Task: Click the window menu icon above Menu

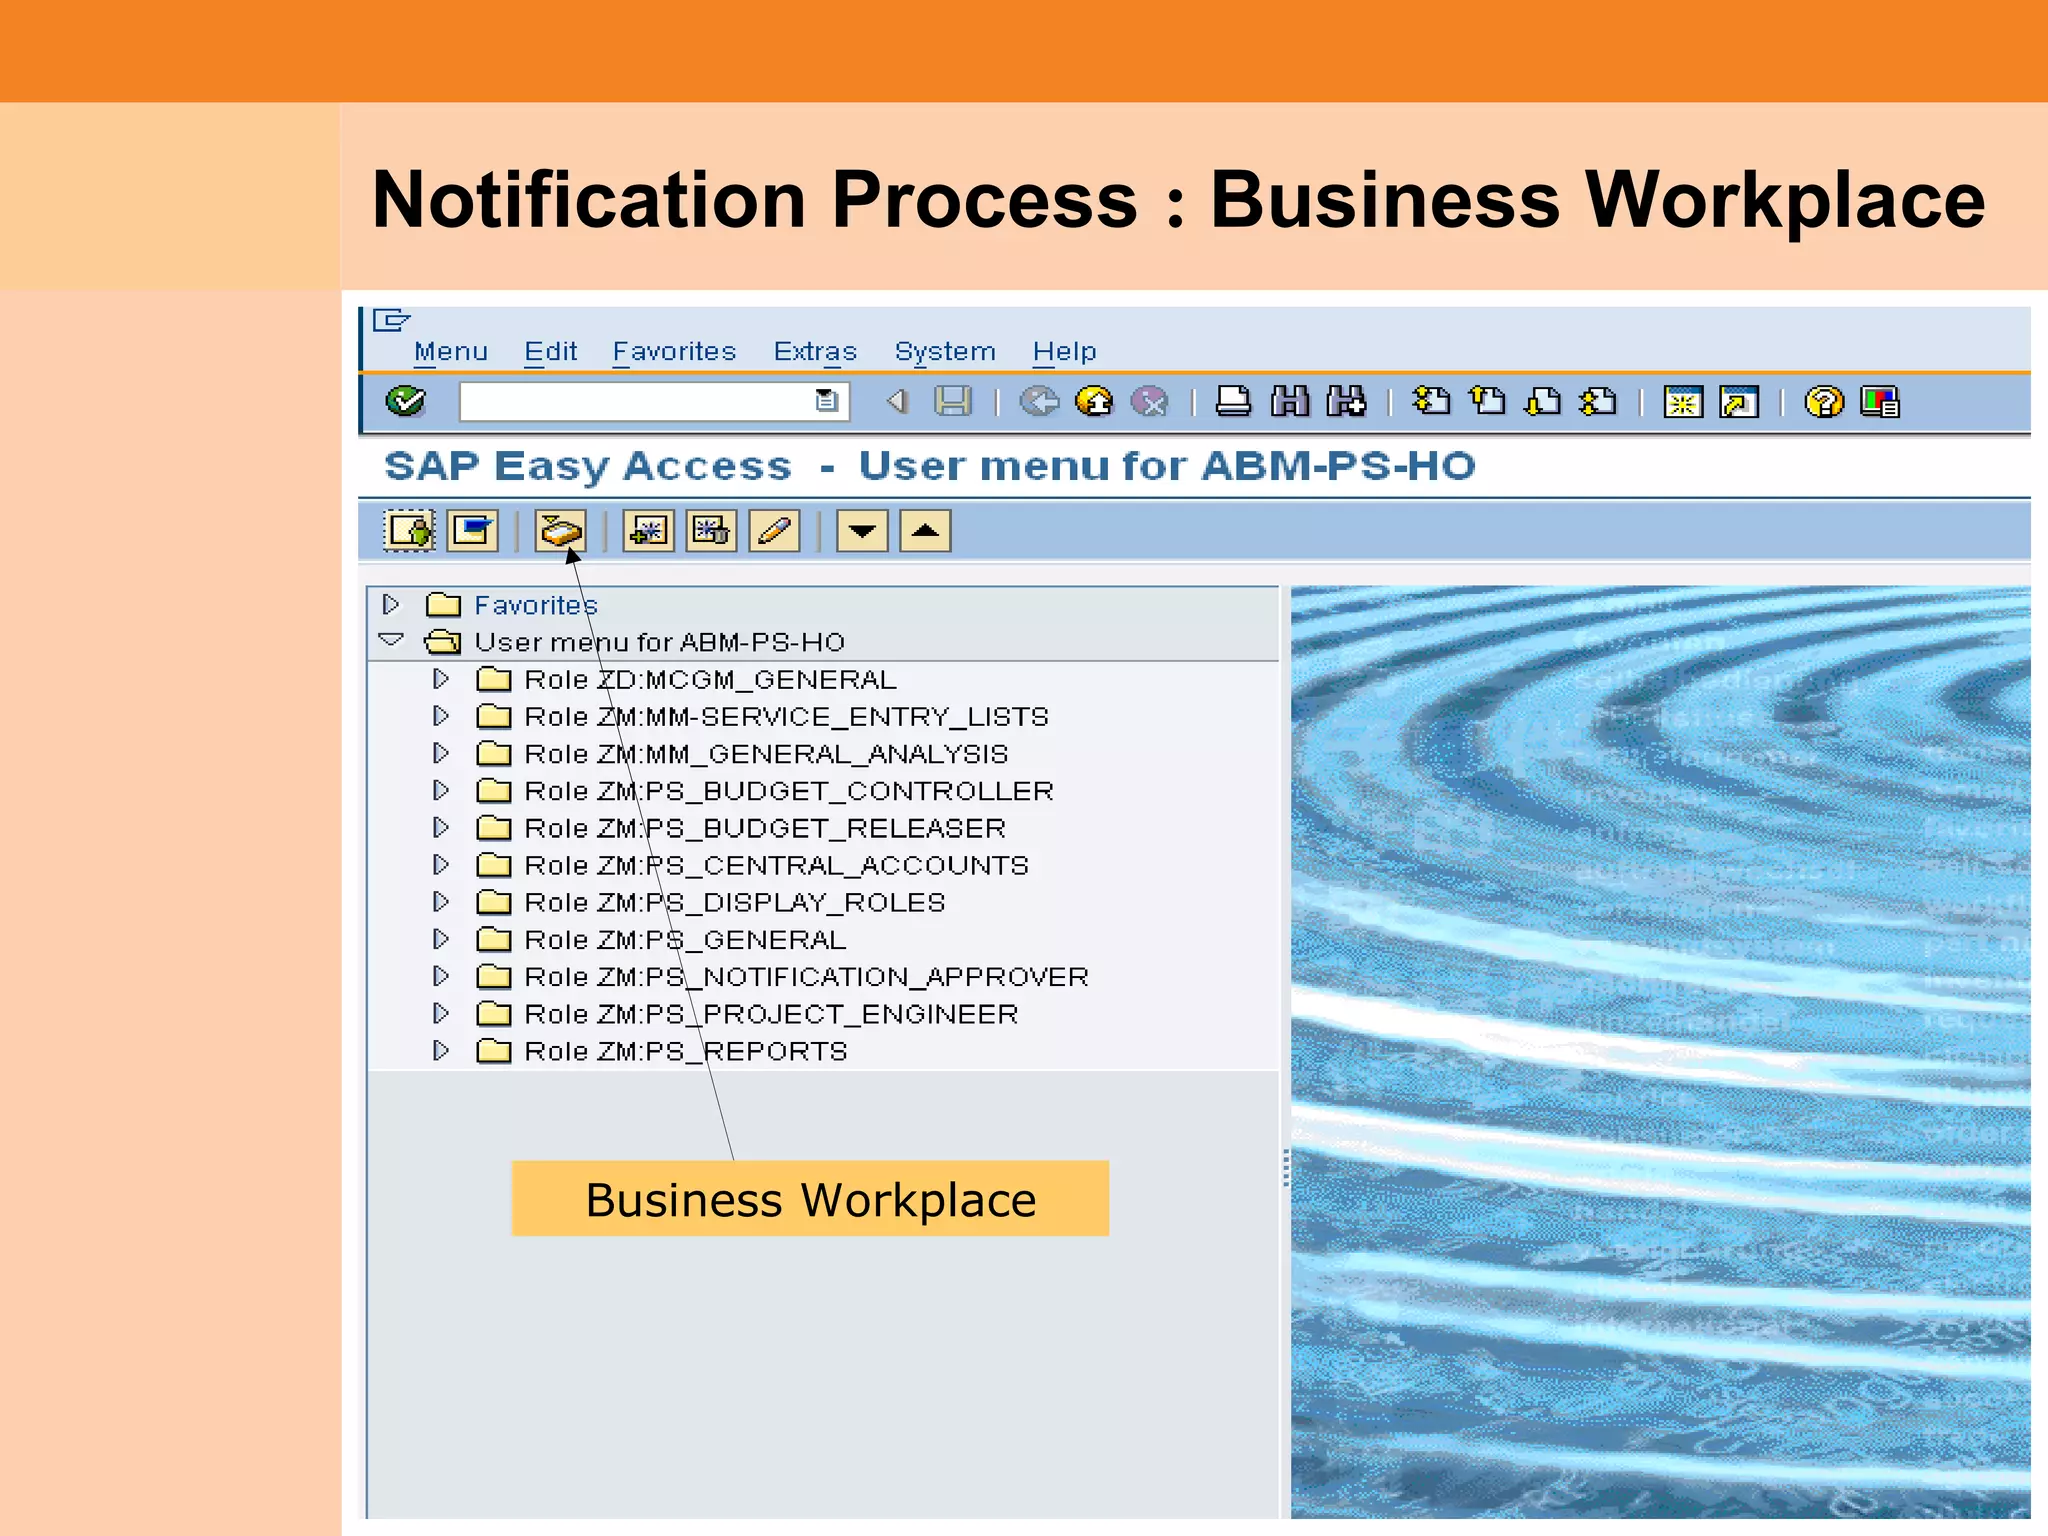Action: coord(391,320)
